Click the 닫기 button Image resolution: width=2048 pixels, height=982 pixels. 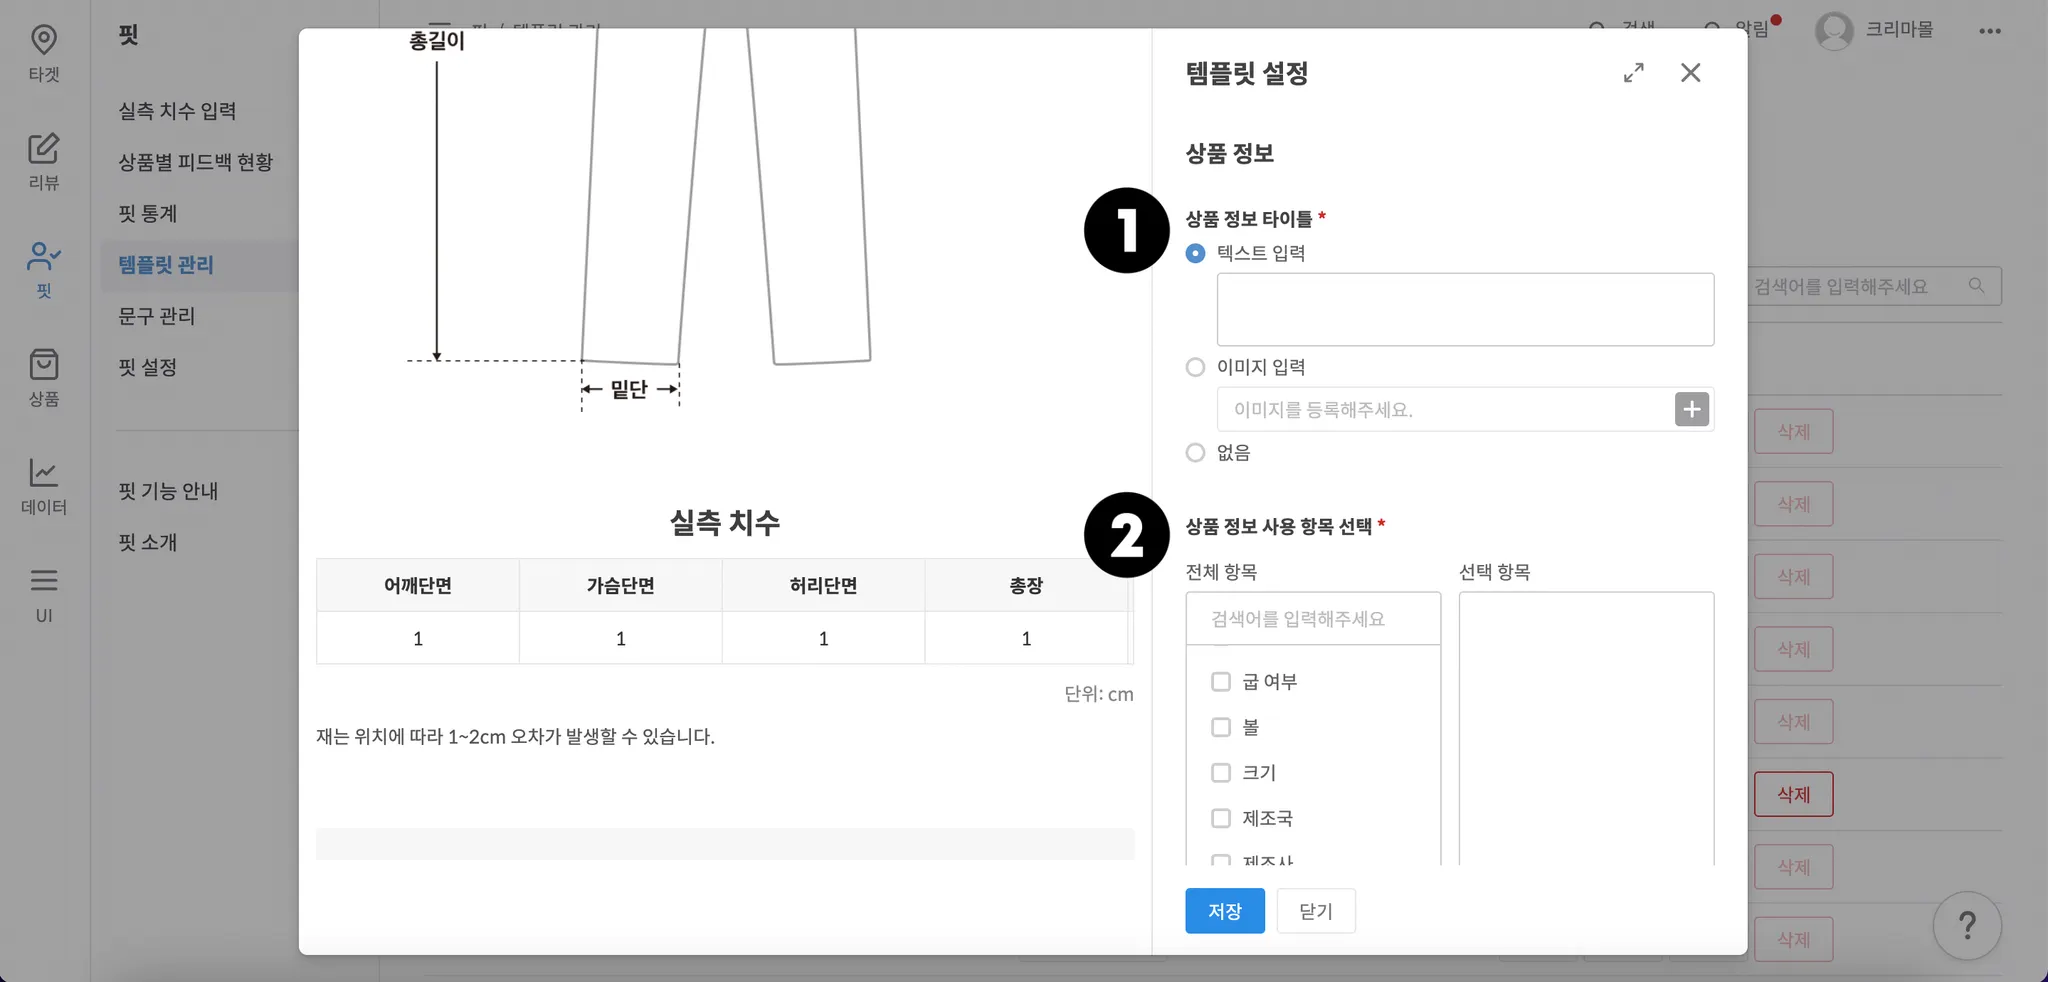(x=1315, y=911)
